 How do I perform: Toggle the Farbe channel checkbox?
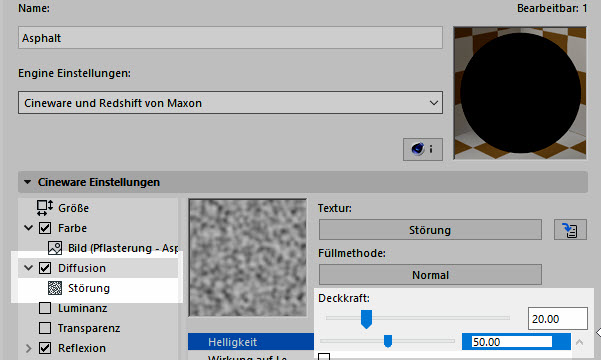point(45,228)
